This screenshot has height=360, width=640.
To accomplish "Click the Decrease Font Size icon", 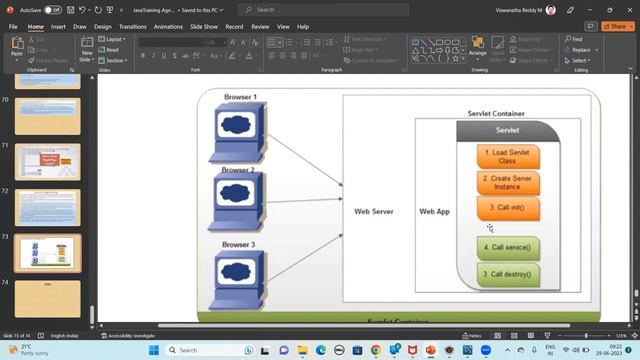I will click(243, 42).
